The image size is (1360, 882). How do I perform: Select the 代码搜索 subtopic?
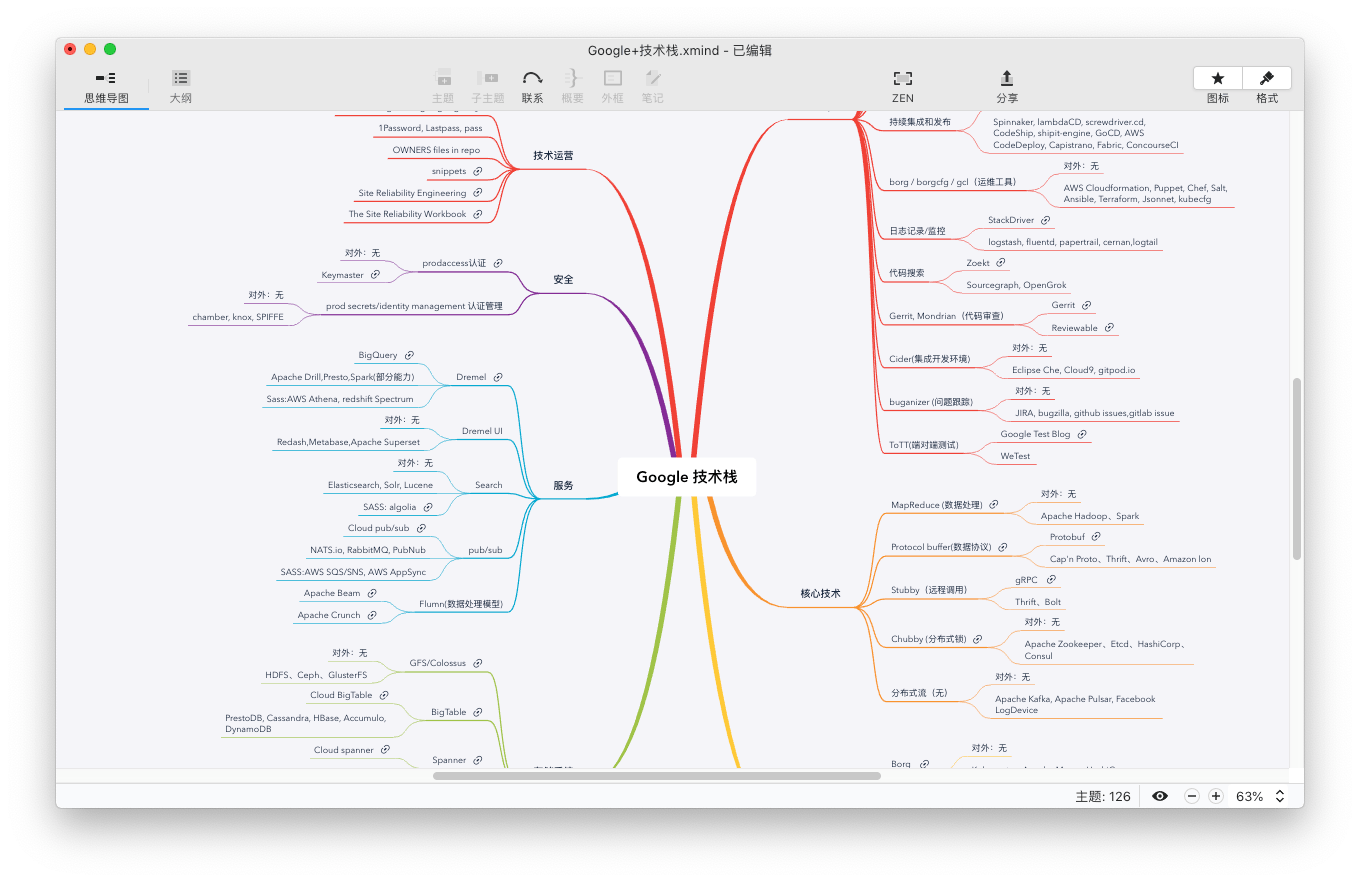point(907,273)
